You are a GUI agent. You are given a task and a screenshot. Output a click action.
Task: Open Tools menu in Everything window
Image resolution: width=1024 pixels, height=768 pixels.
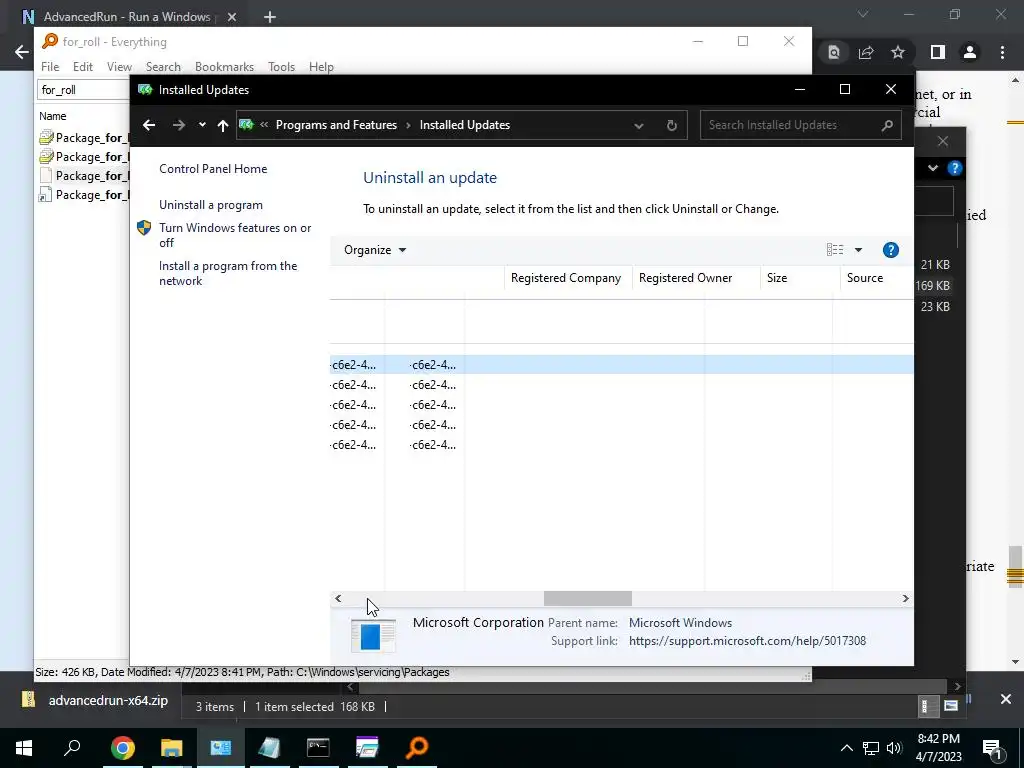pyautogui.click(x=281, y=67)
